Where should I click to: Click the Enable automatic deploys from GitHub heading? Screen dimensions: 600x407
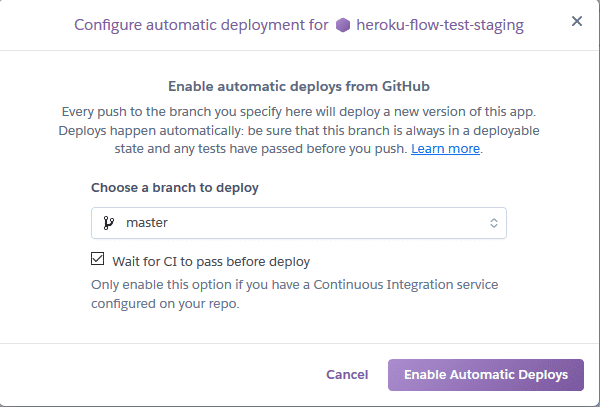tap(299, 86)
